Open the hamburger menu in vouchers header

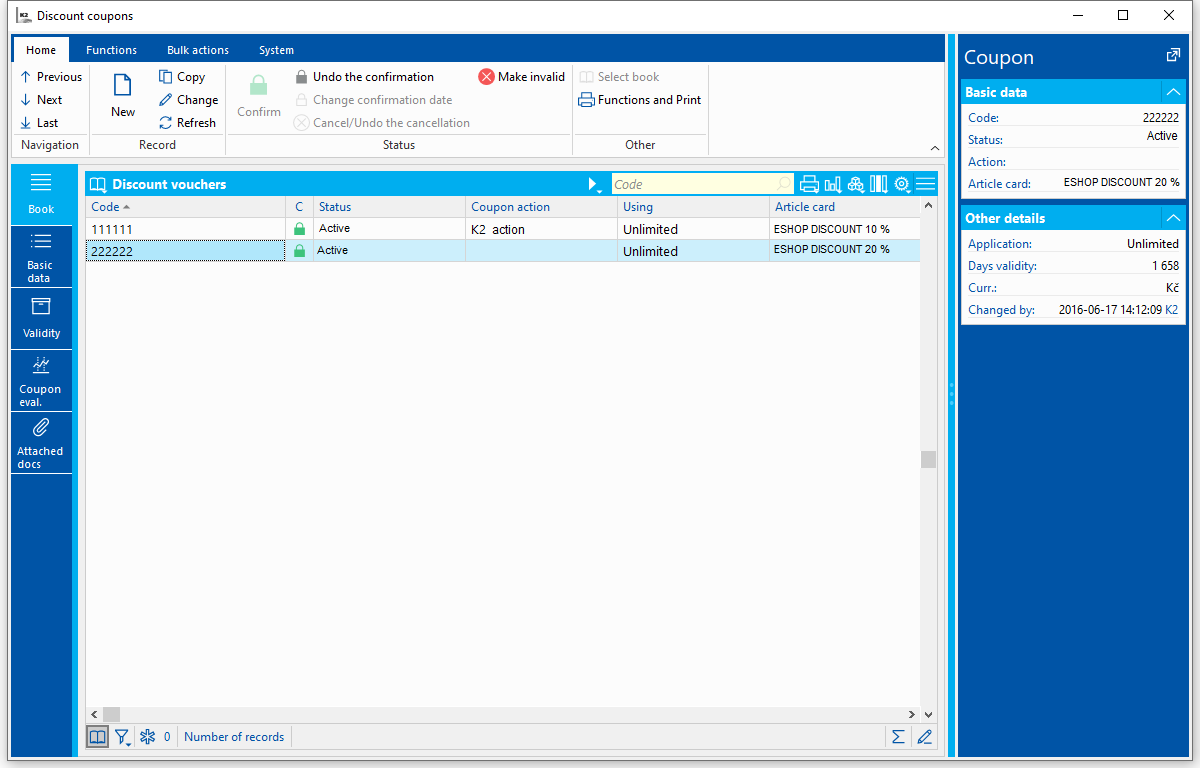[x=925, y=184]
